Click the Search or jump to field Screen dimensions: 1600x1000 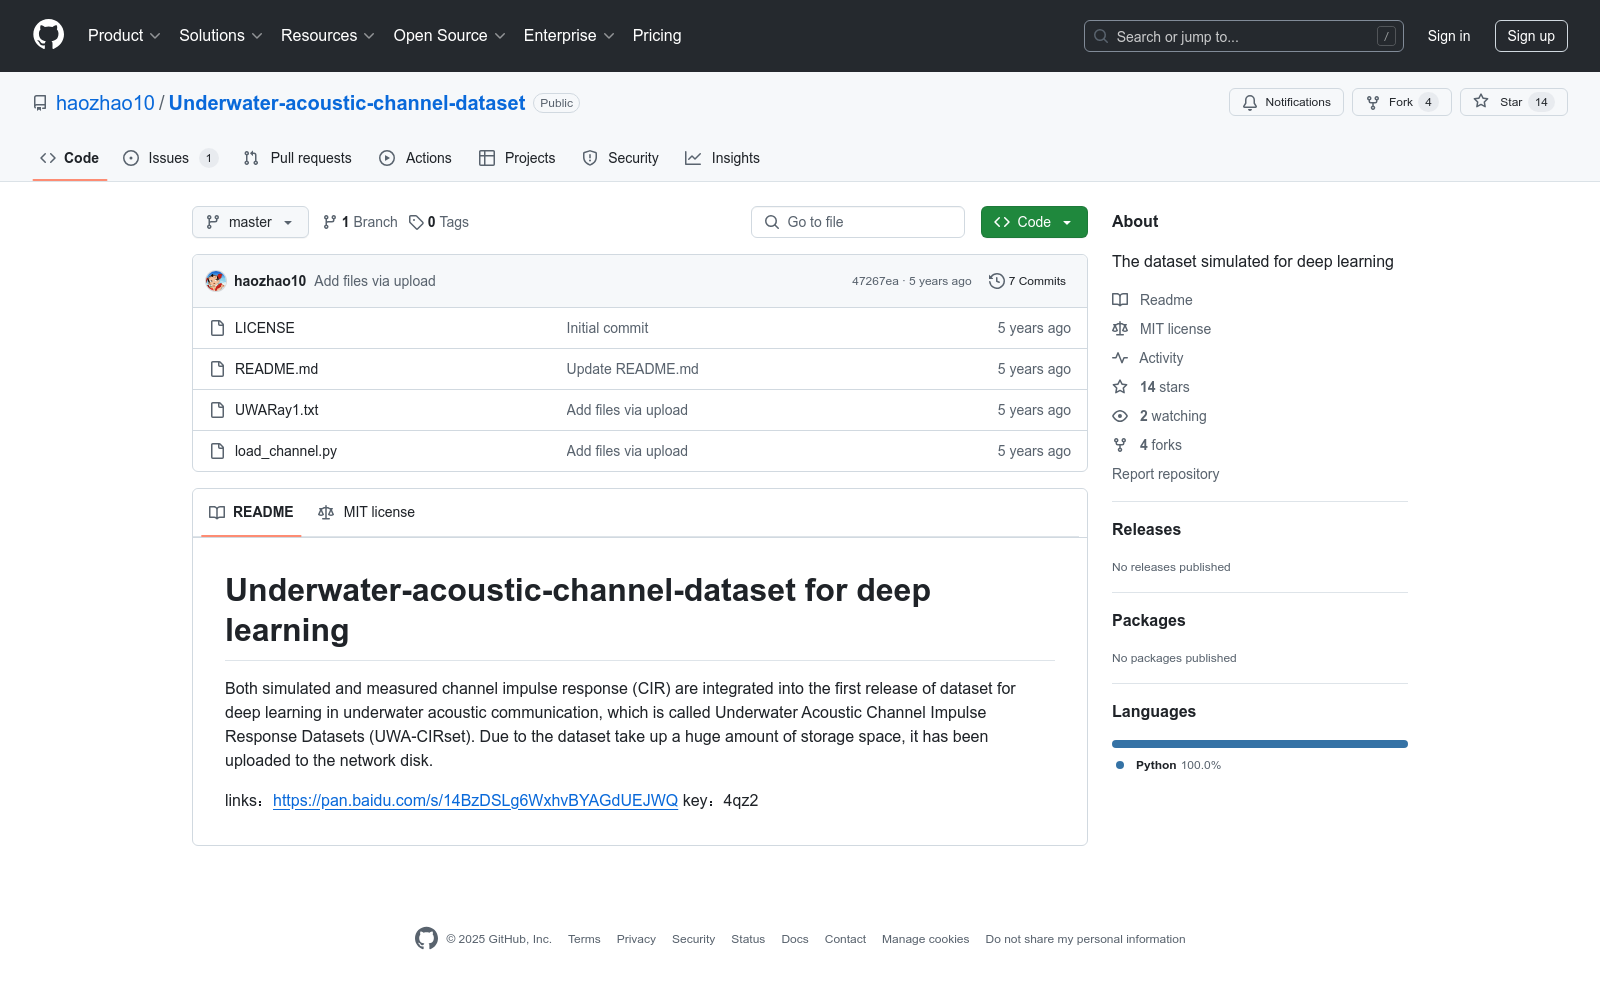[1244, 36]
